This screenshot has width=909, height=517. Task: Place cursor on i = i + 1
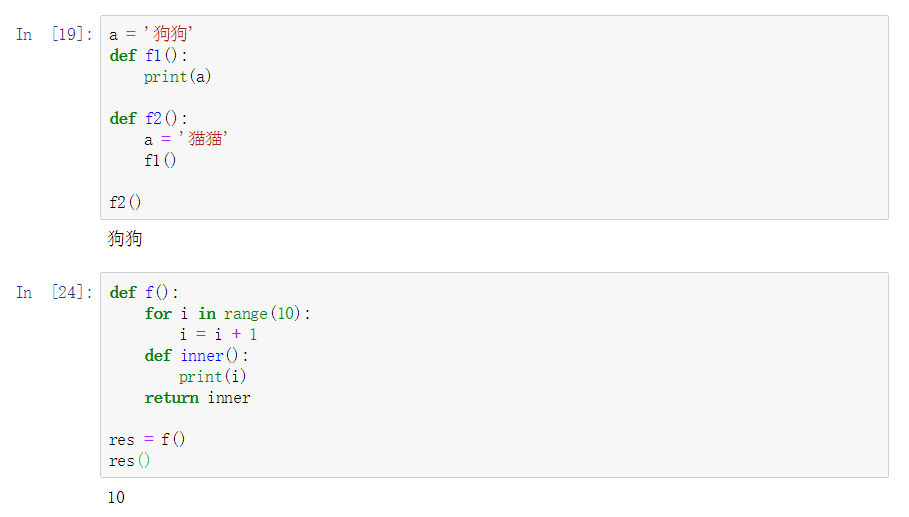click(218, 335)
